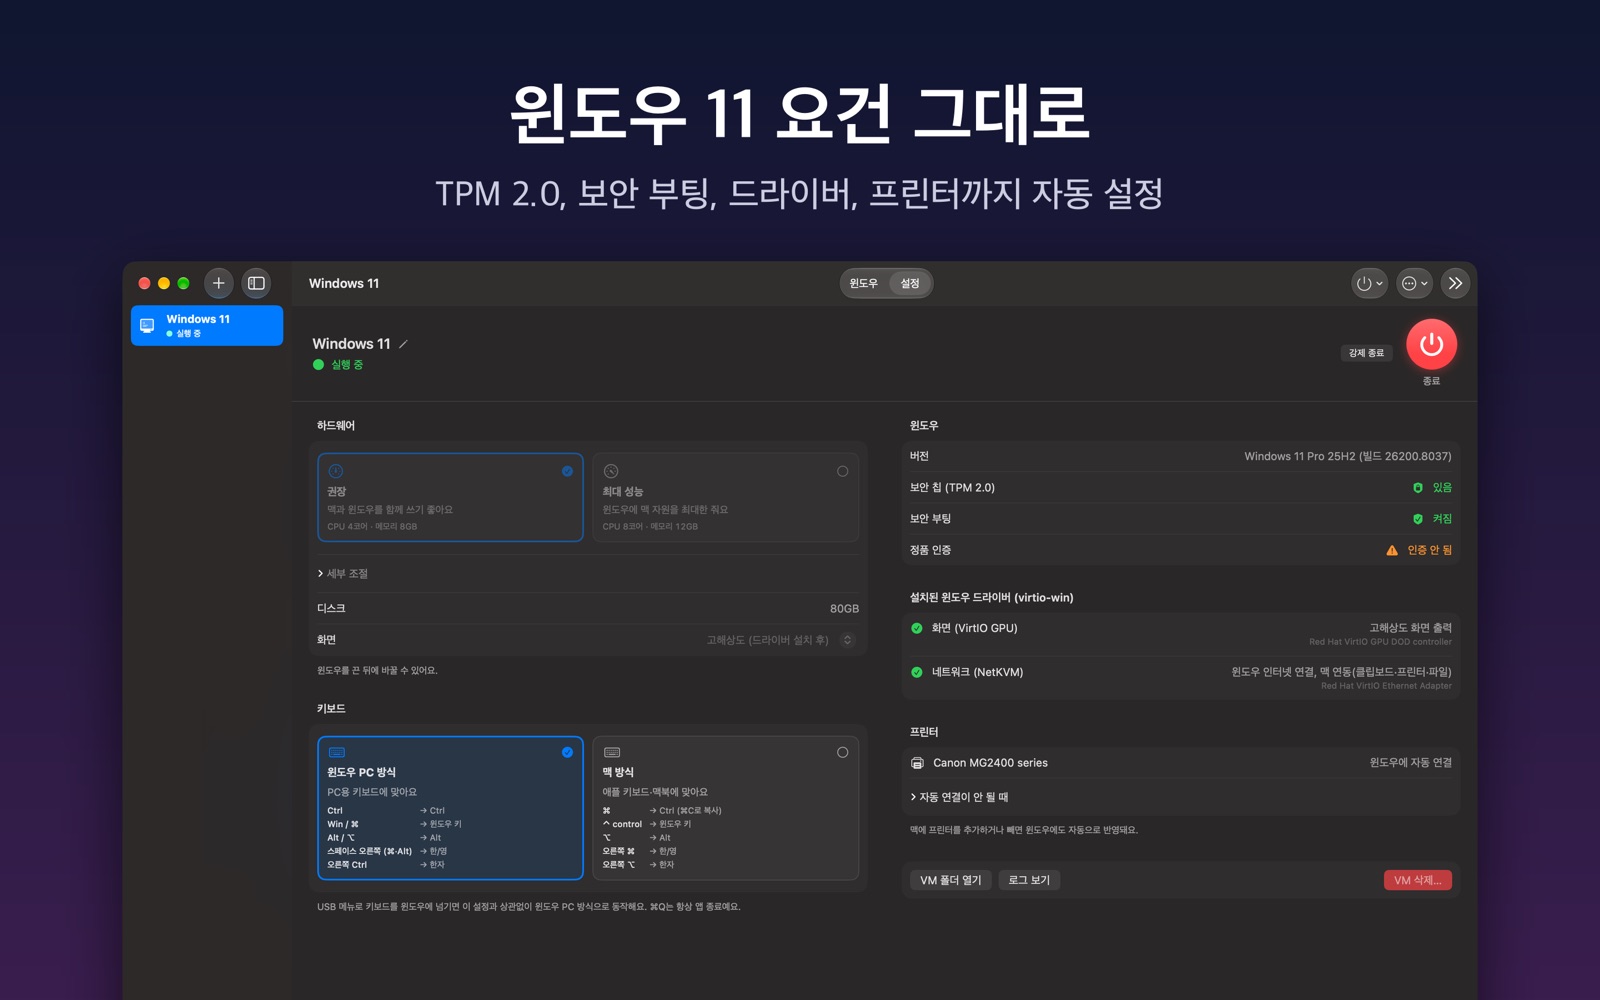The image size is (1600, 1000).
Task: Toggle the sidebar panel icon
Action: click(x=256, y=283)
